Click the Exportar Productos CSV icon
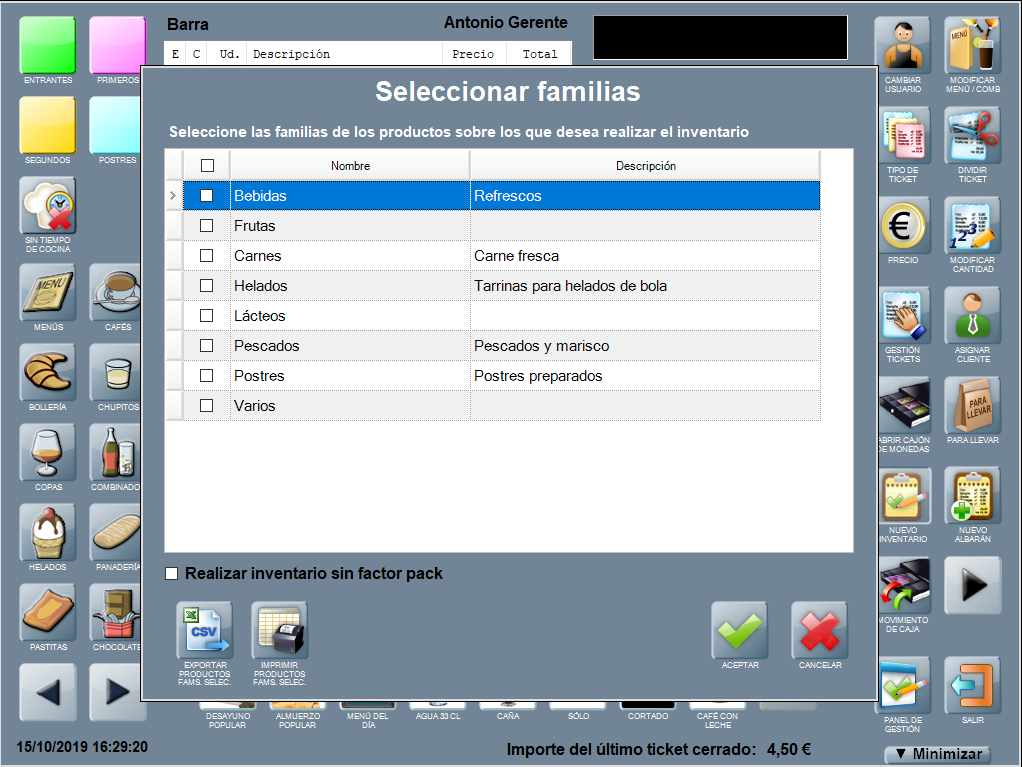Viewport: 1022px width, 767px height. tap(204, 630)
